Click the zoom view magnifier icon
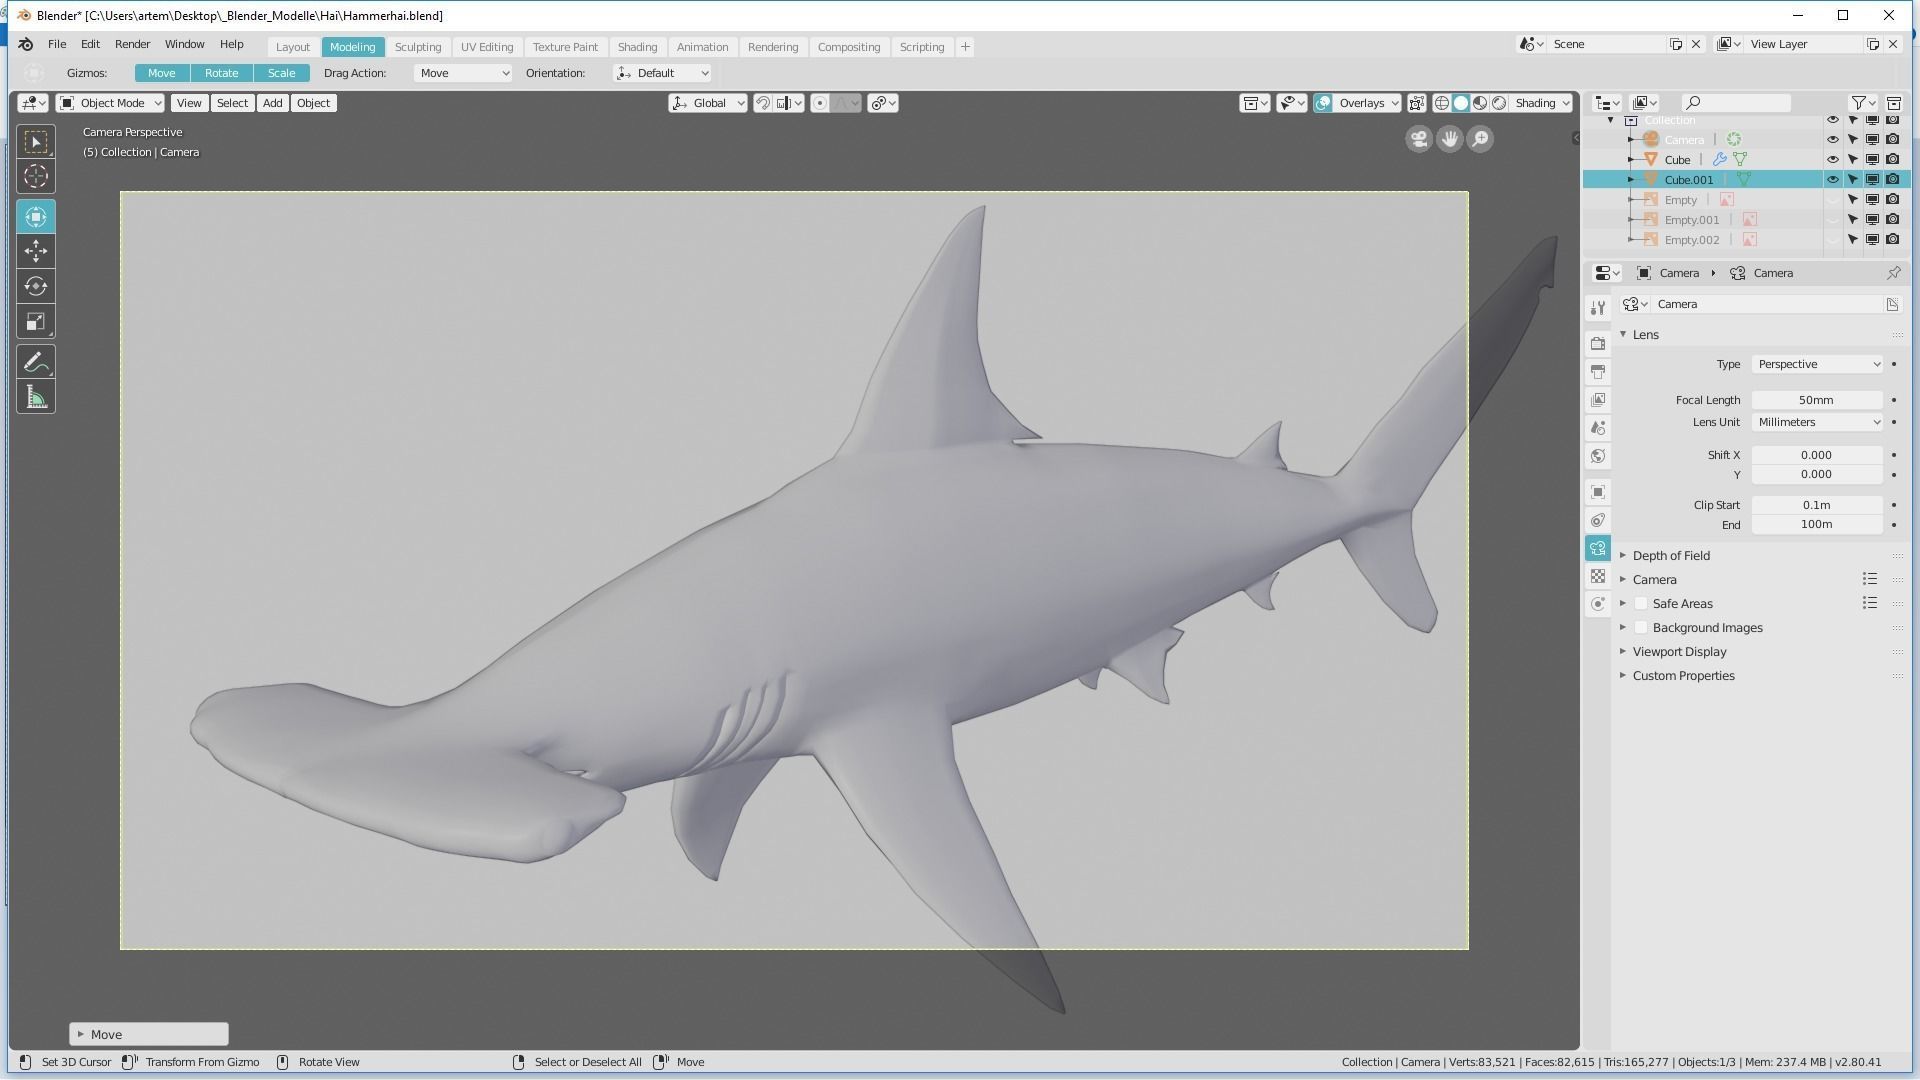 (x=1480, y=139)
